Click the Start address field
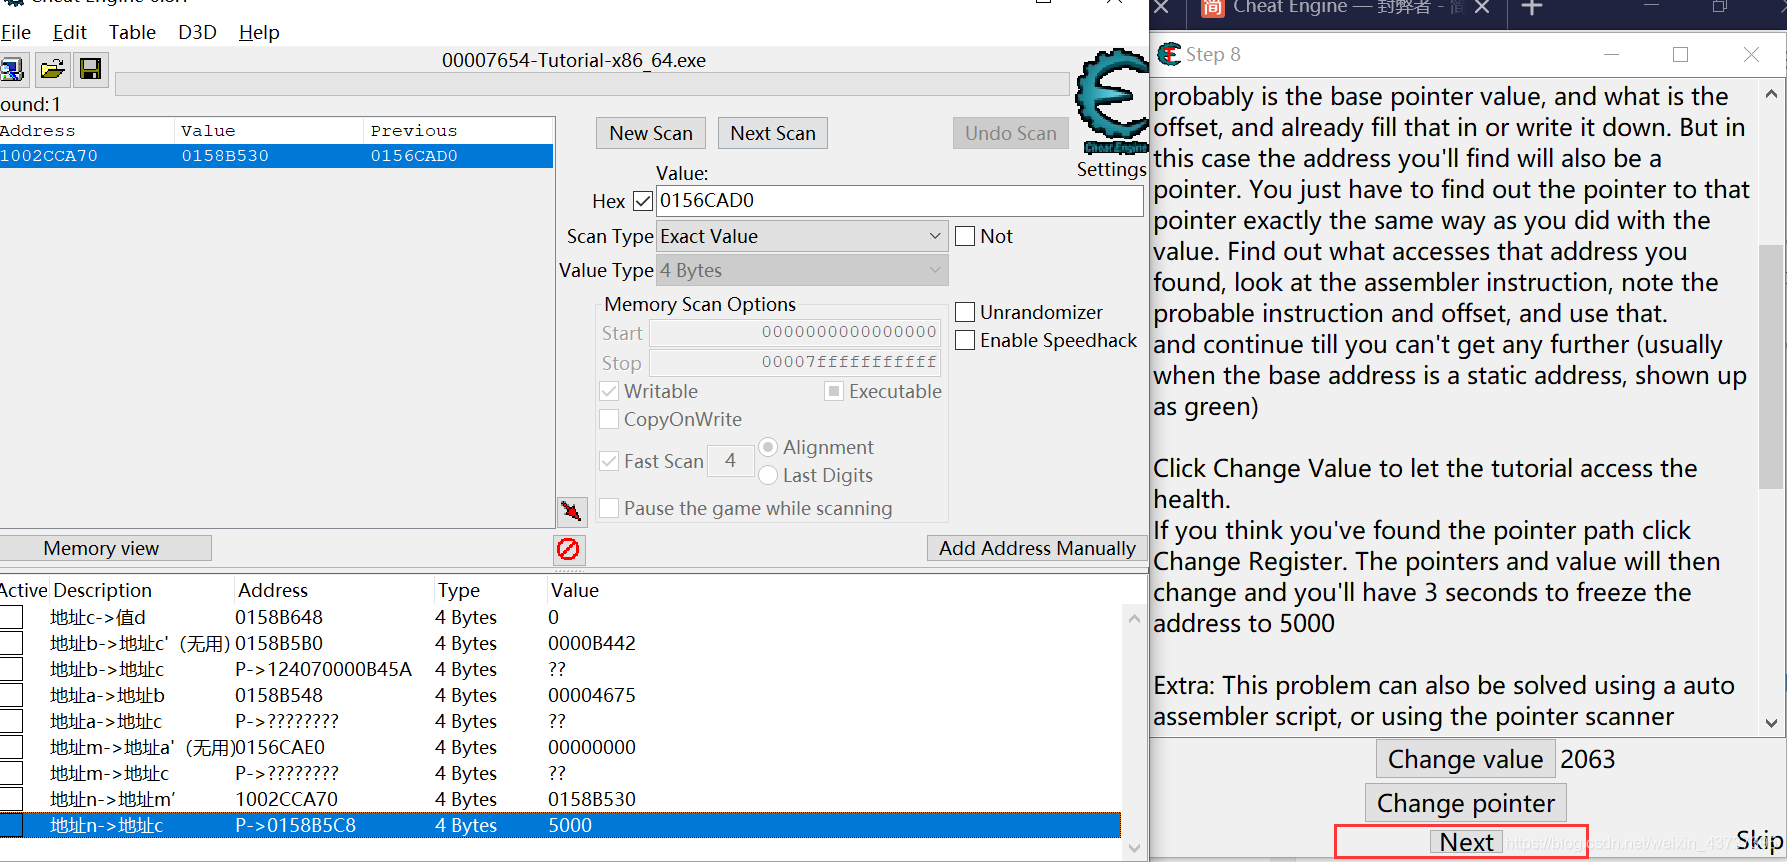This screenshot has width=1787, height=862. [795, 332]
